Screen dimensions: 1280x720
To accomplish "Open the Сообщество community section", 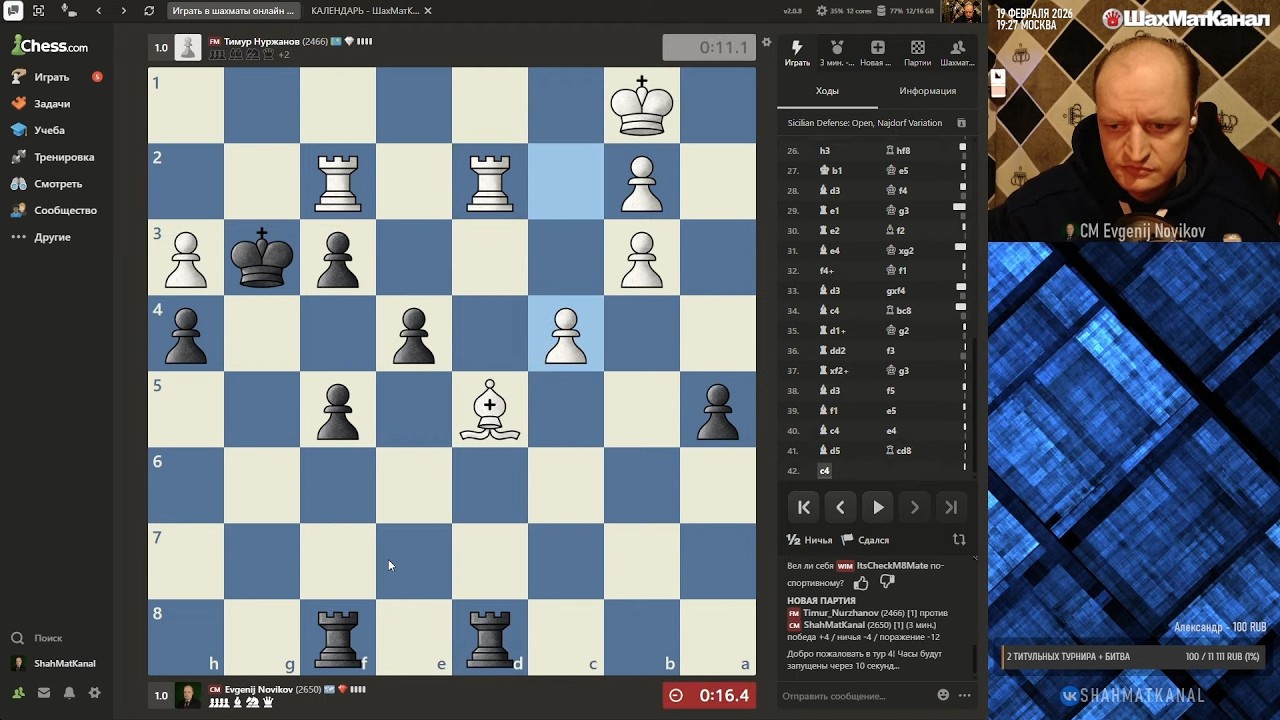I will tap(65, 210).
